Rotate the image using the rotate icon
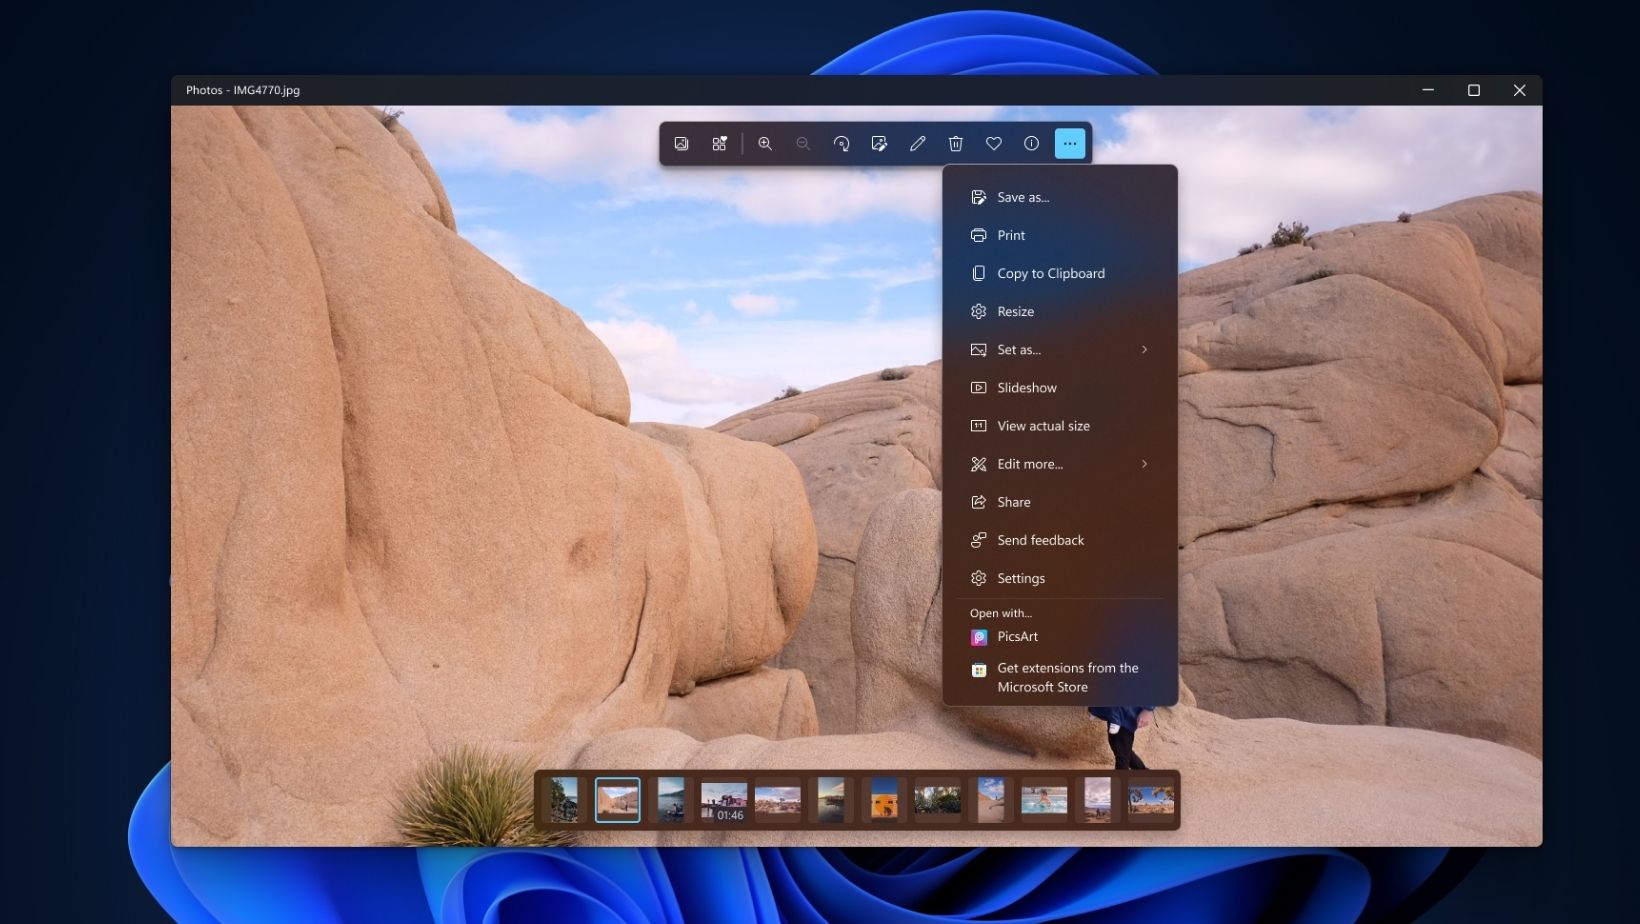 coord(841,144)
